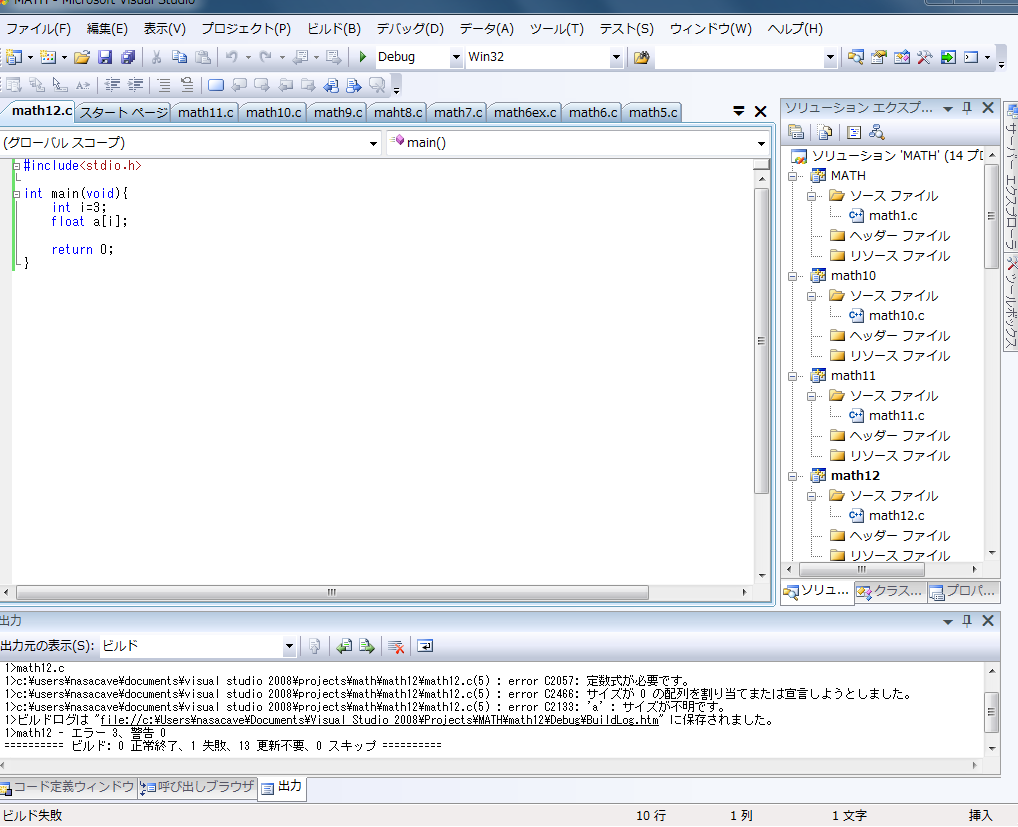
Task: Click the Add New Item toolbar icon
Action: click(x=47, y=57)
